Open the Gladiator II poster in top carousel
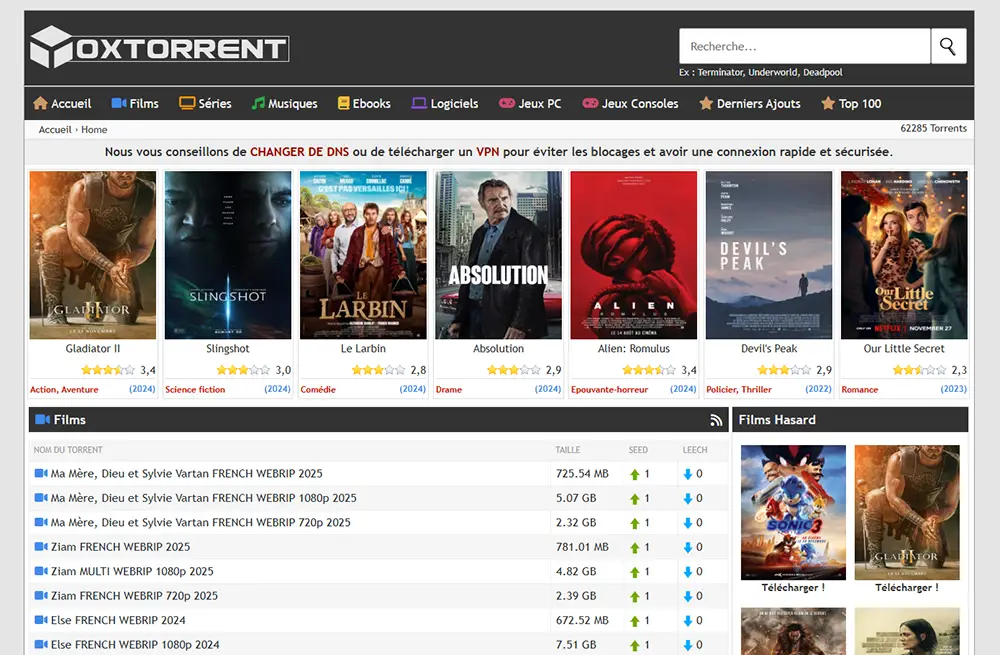 pos(92,255)
